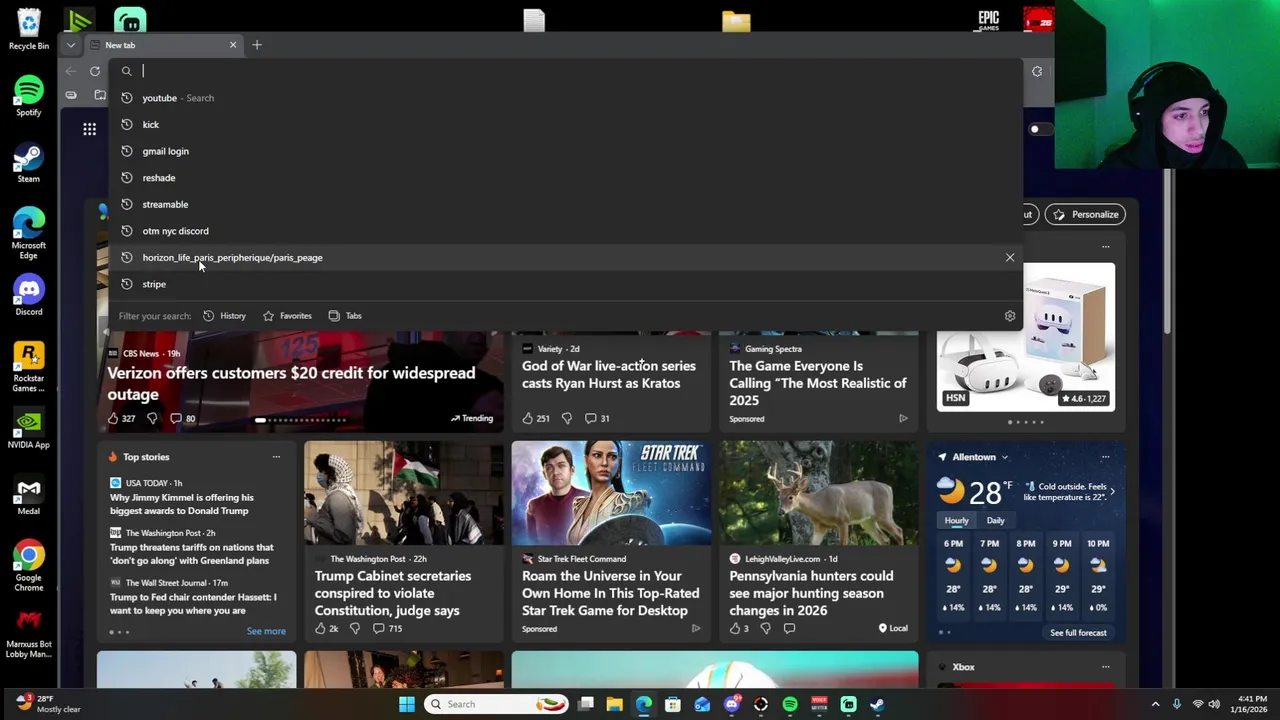Open Spotify from the taskbar

pos(790,704)
